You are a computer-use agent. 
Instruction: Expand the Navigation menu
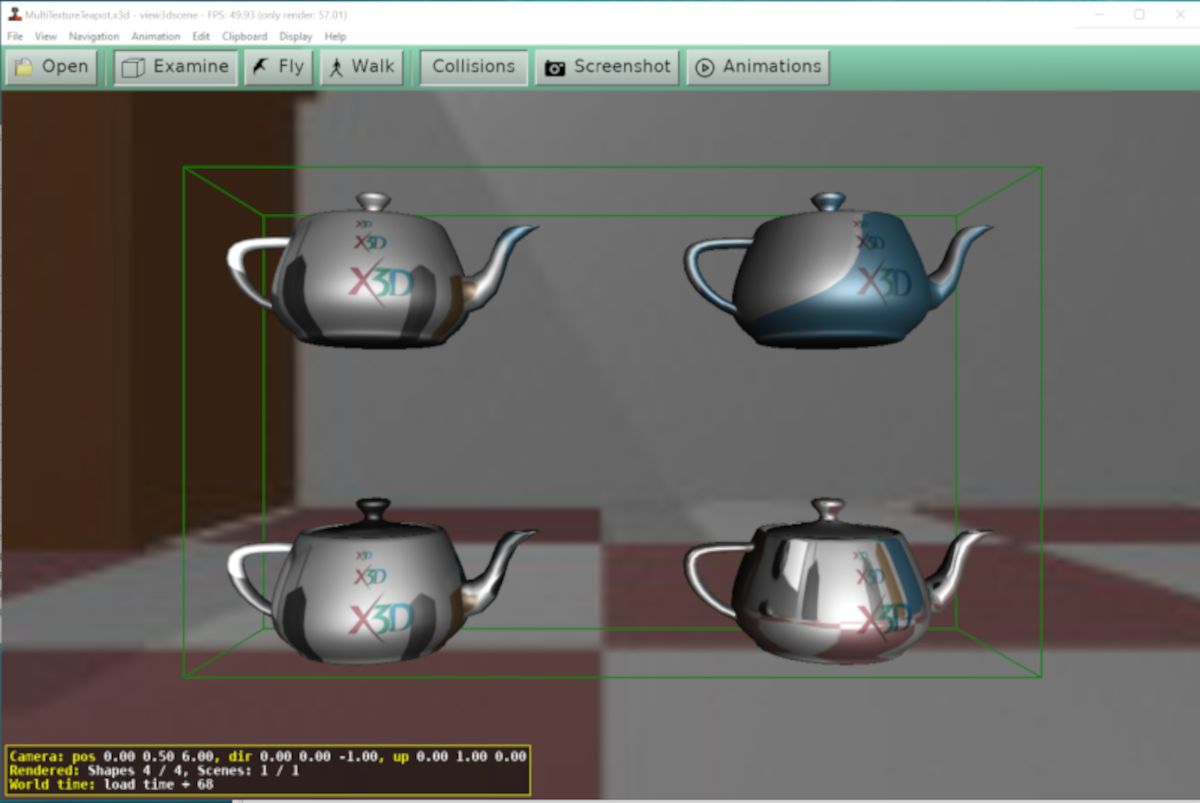tap(94, 36)
